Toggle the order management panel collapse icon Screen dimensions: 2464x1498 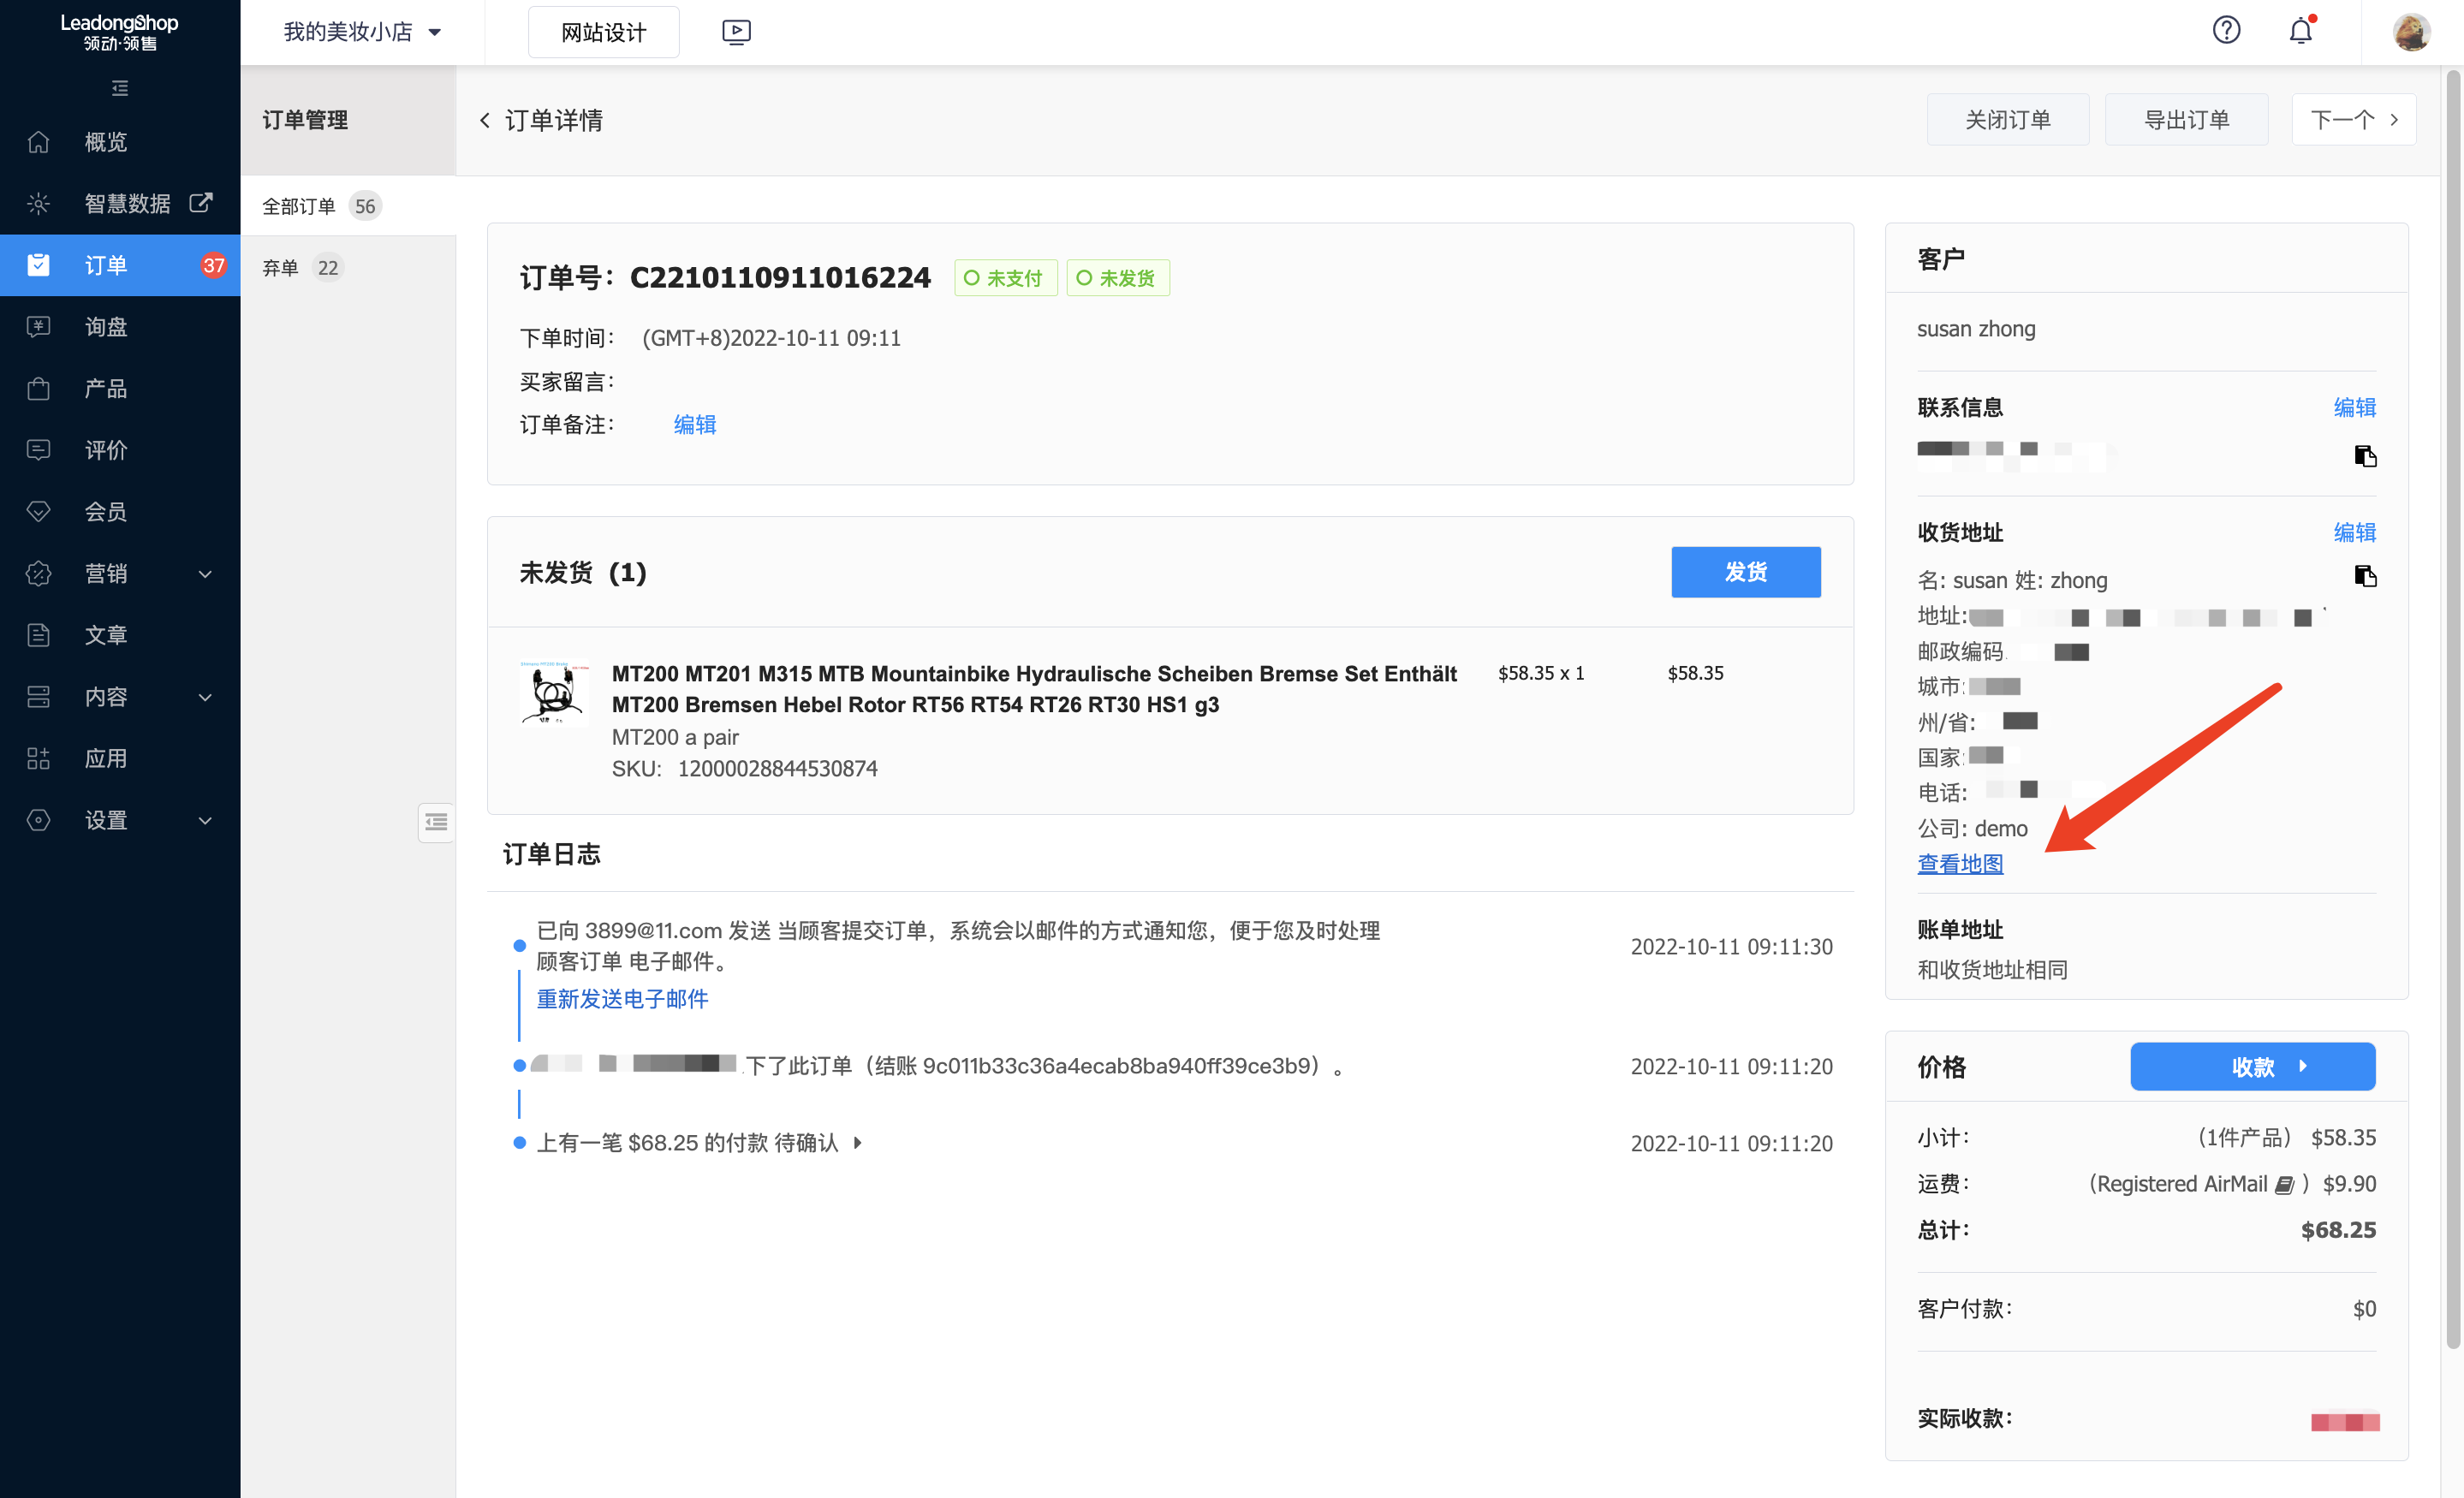coord(436,822)
